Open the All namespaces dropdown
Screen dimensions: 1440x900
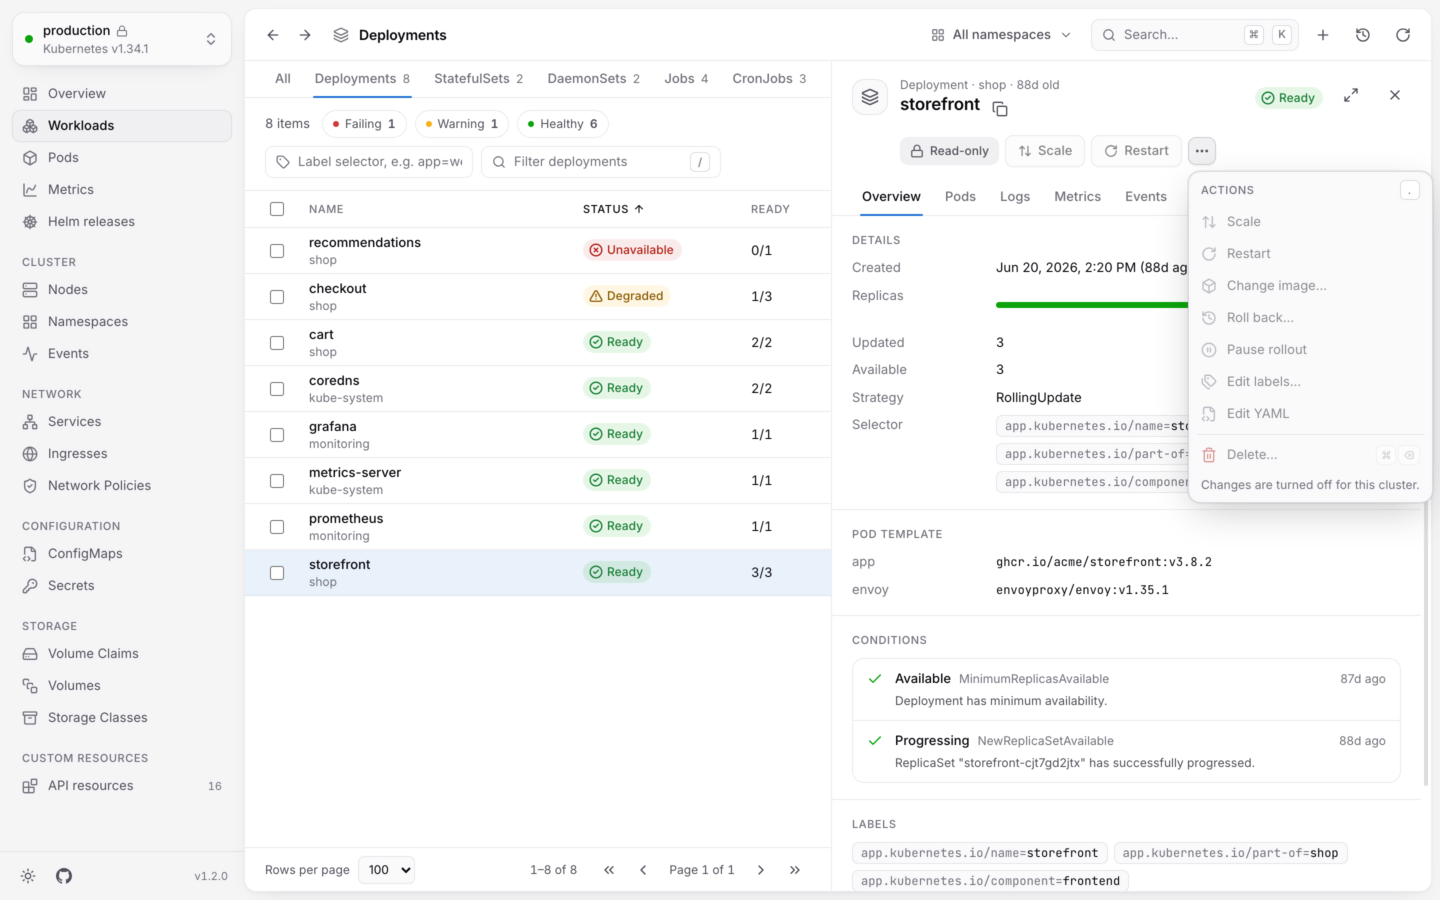(1001, 35)
